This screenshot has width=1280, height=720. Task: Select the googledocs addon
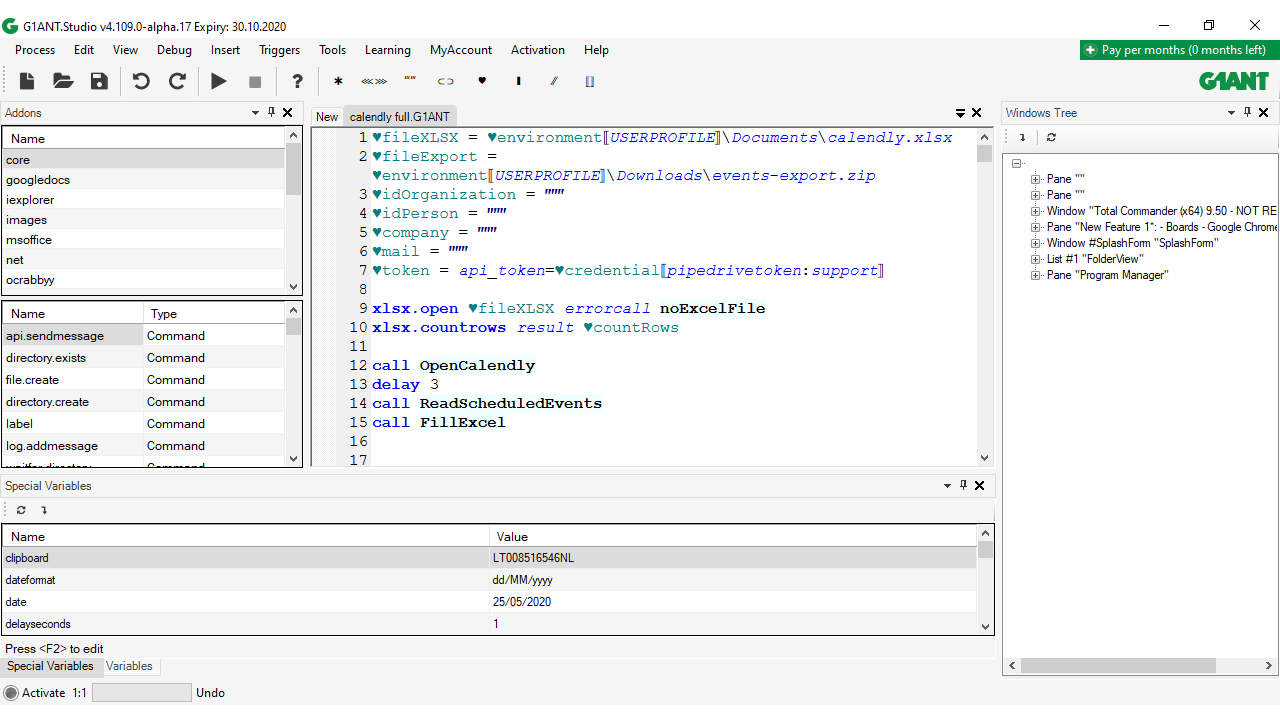tap(144, 180)
